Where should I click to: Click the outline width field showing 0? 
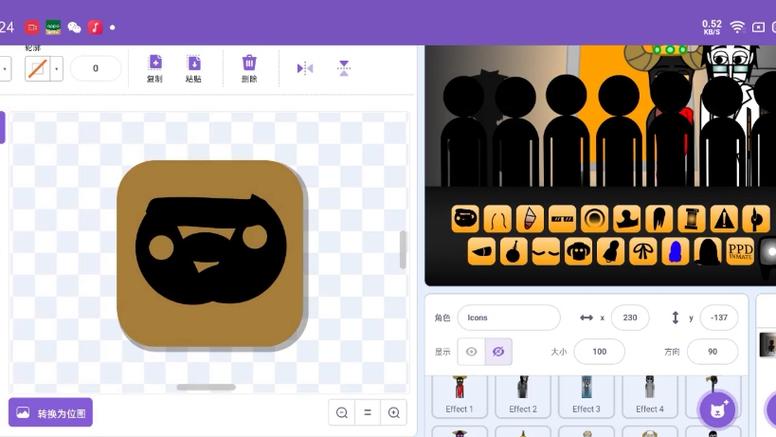96,68
